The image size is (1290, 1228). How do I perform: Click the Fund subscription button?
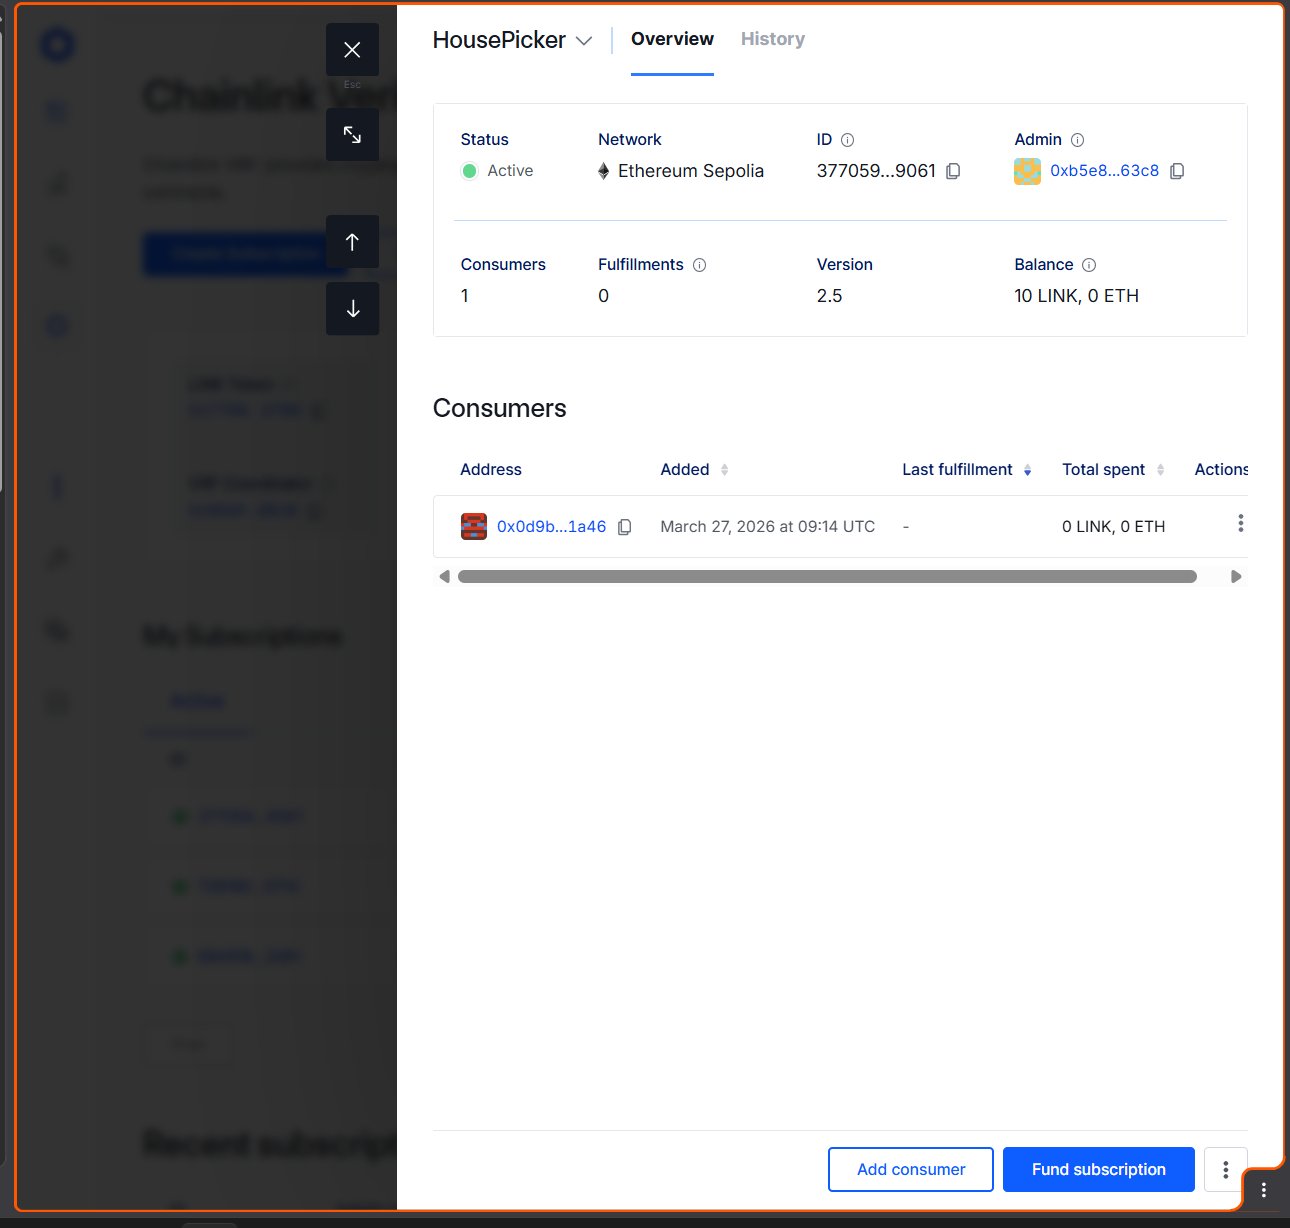pos(1099,1170)
